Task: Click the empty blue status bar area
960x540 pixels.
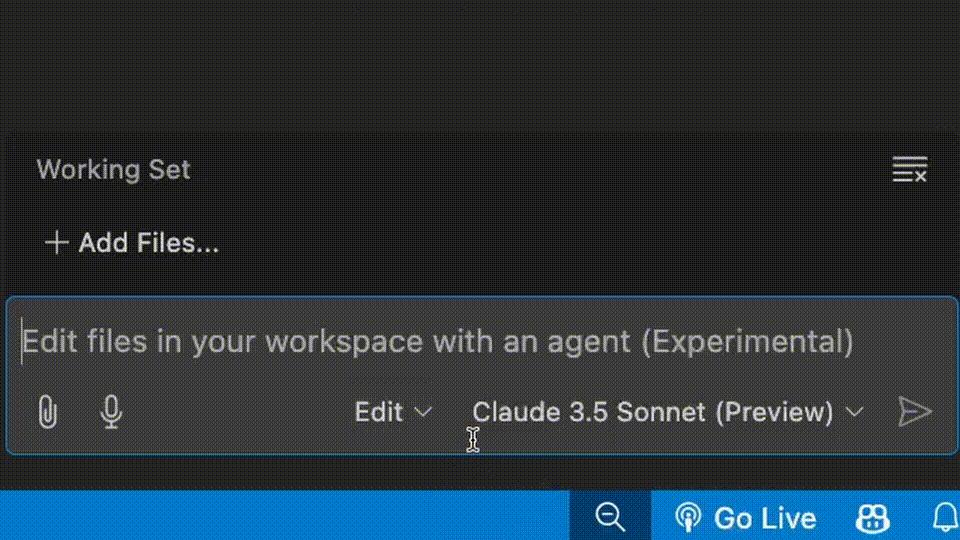Action: (x=280, y=516)
